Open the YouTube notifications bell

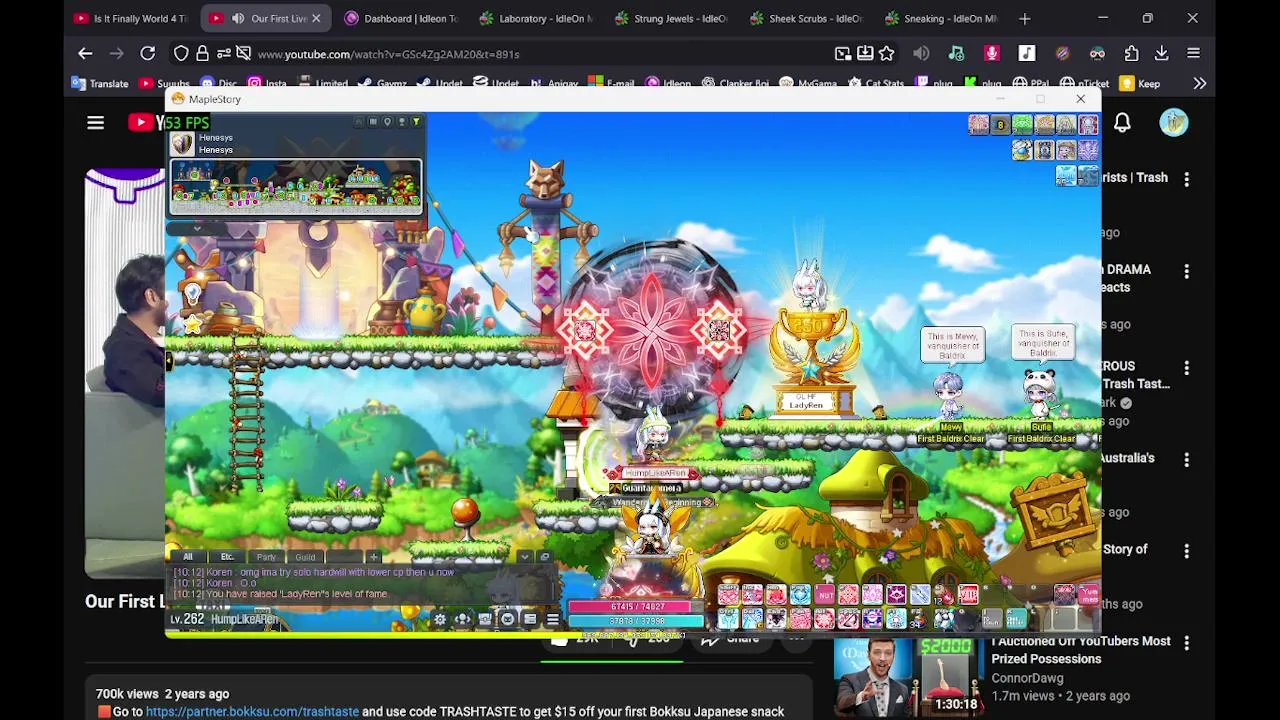(1122, 122)
